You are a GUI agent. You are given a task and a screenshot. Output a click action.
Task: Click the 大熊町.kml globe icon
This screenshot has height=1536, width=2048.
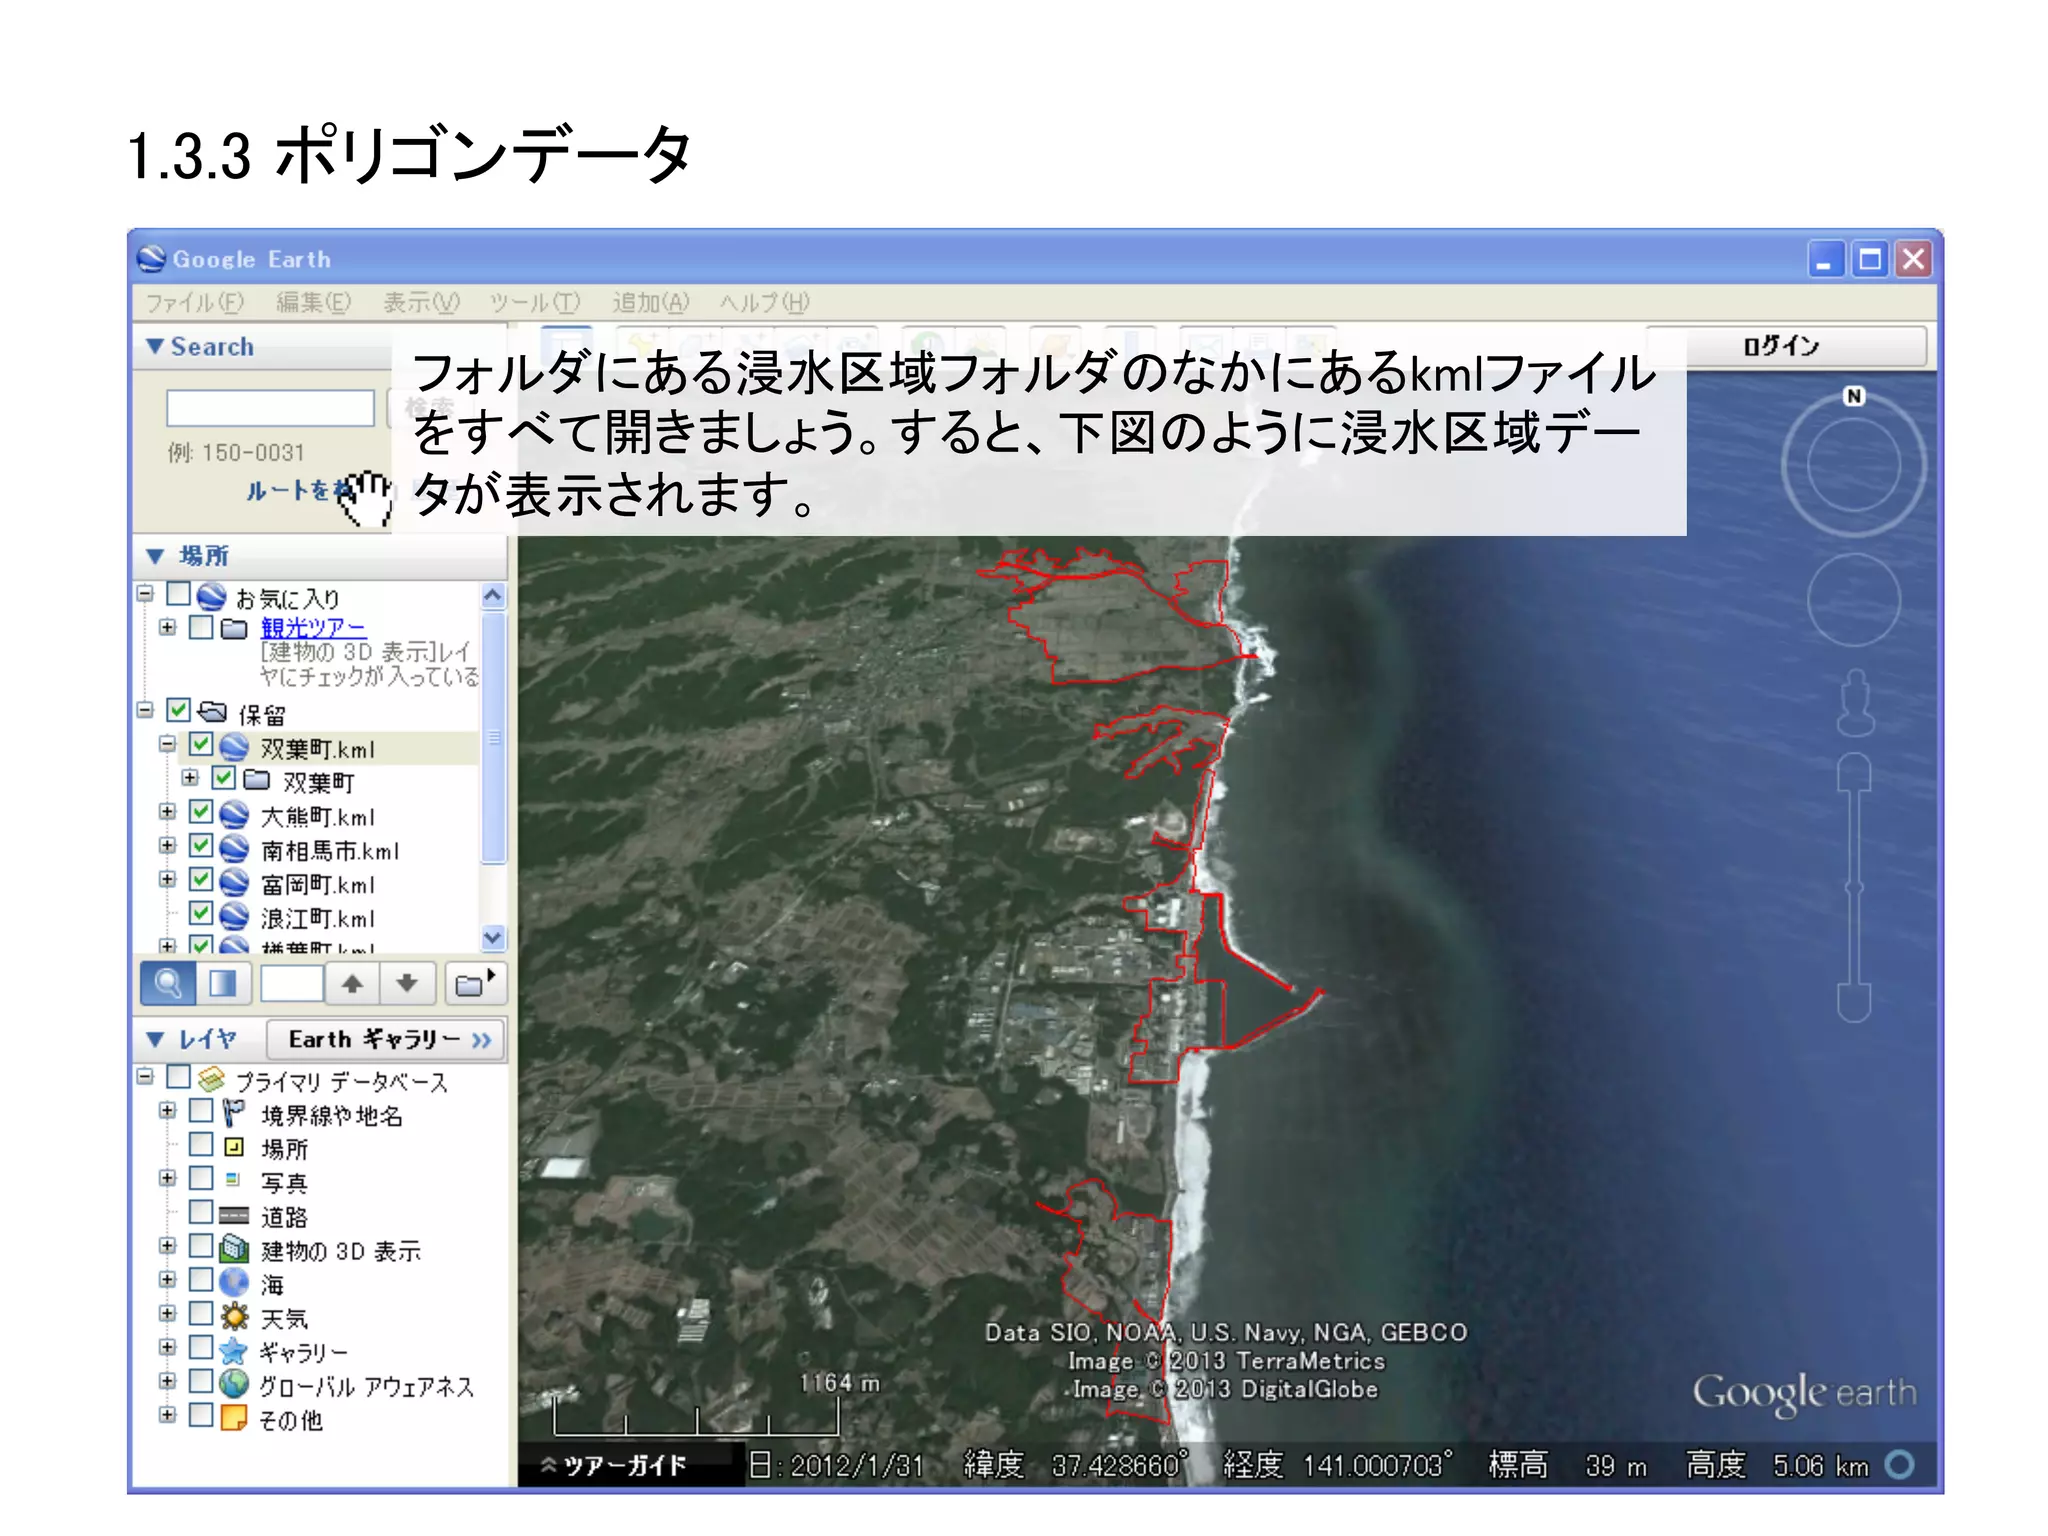(234, 816)
